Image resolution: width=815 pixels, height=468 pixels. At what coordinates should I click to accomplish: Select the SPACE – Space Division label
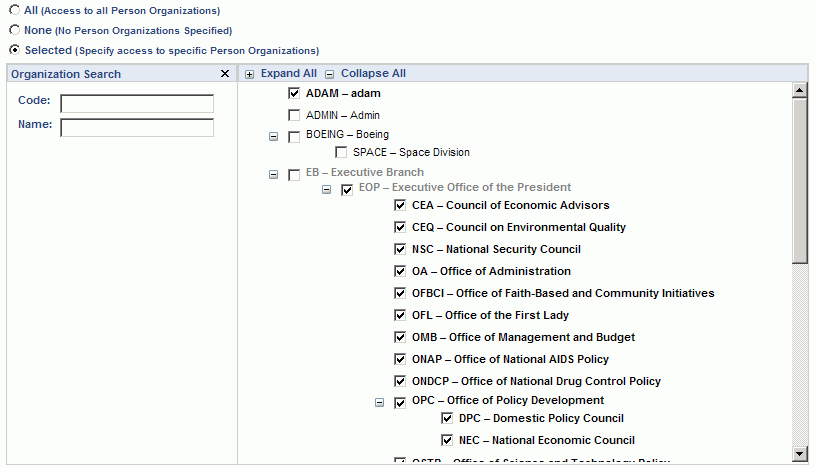tap(411, 152)
